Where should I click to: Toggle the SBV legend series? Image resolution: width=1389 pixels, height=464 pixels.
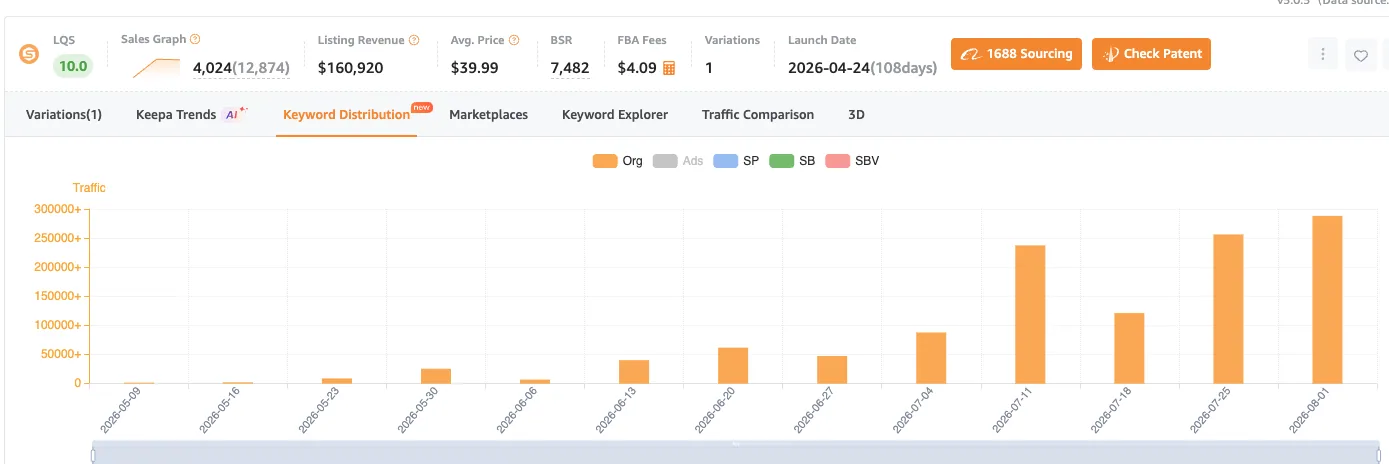point(852,160)
